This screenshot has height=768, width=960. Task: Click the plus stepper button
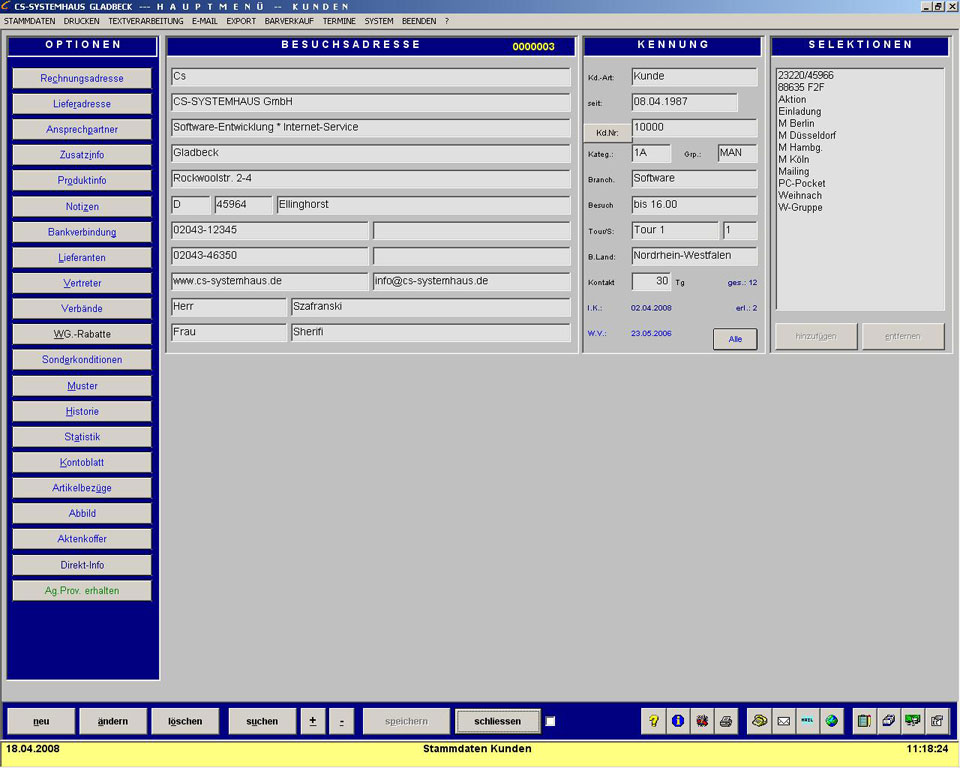point(312,721)
